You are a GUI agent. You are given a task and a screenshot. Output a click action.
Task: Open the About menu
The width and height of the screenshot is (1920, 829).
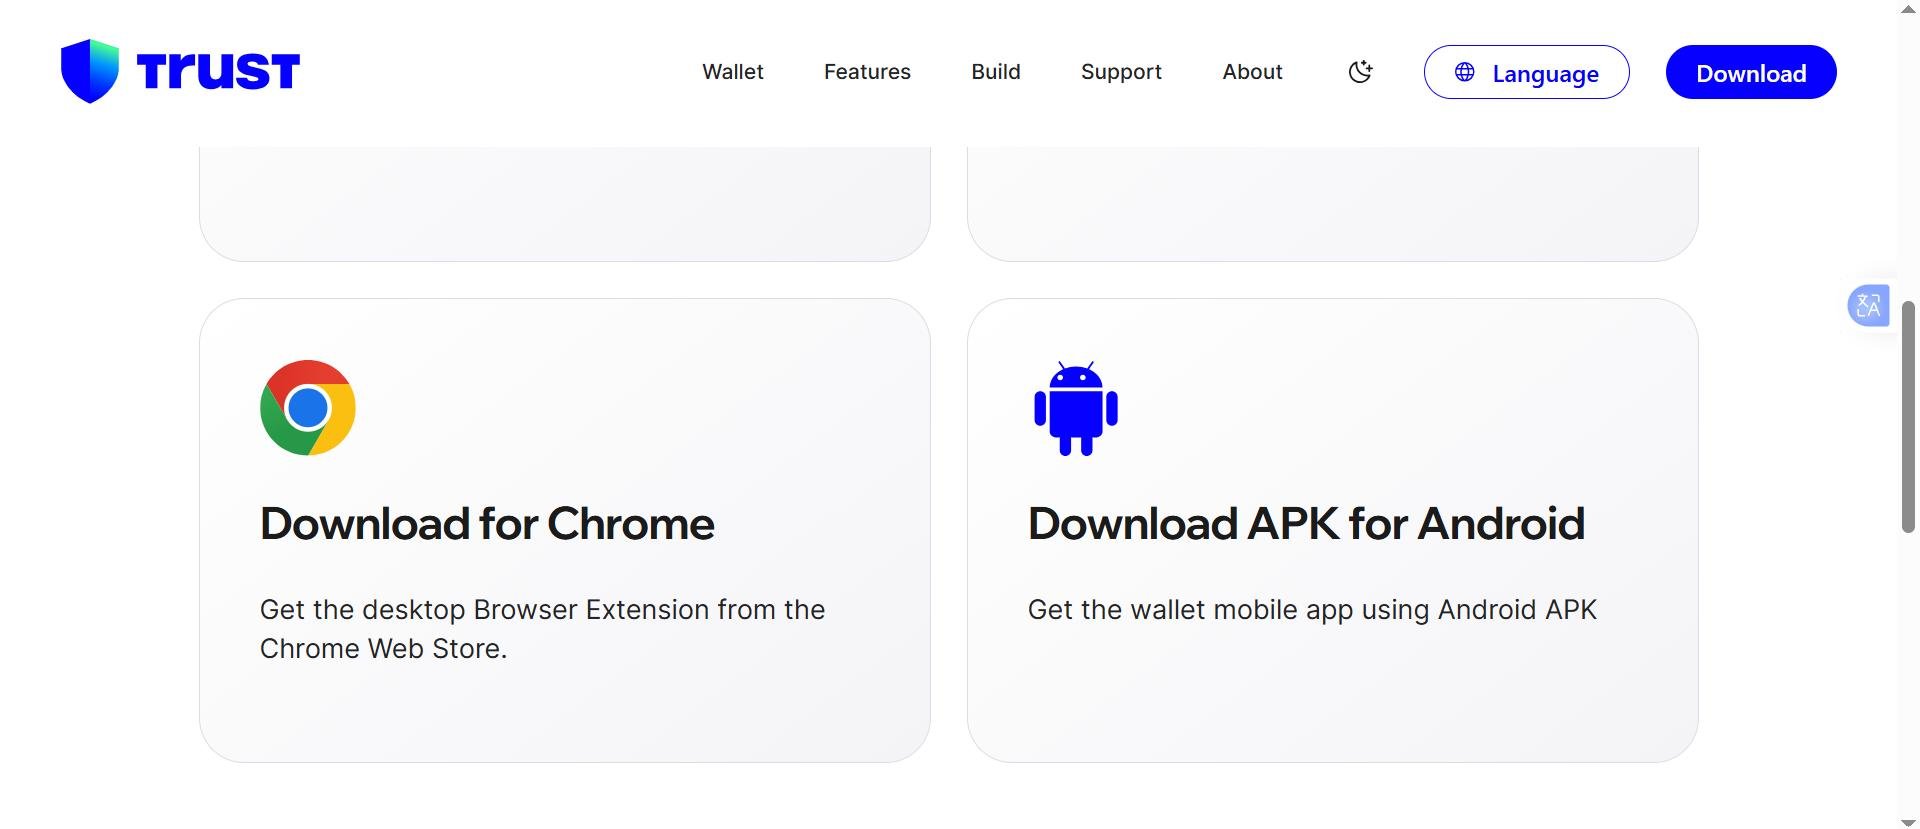(x=1252, y=72)
